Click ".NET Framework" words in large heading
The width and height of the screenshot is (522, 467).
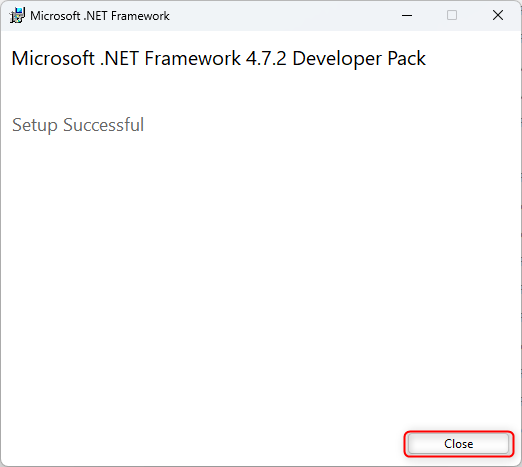pos(170,58)
